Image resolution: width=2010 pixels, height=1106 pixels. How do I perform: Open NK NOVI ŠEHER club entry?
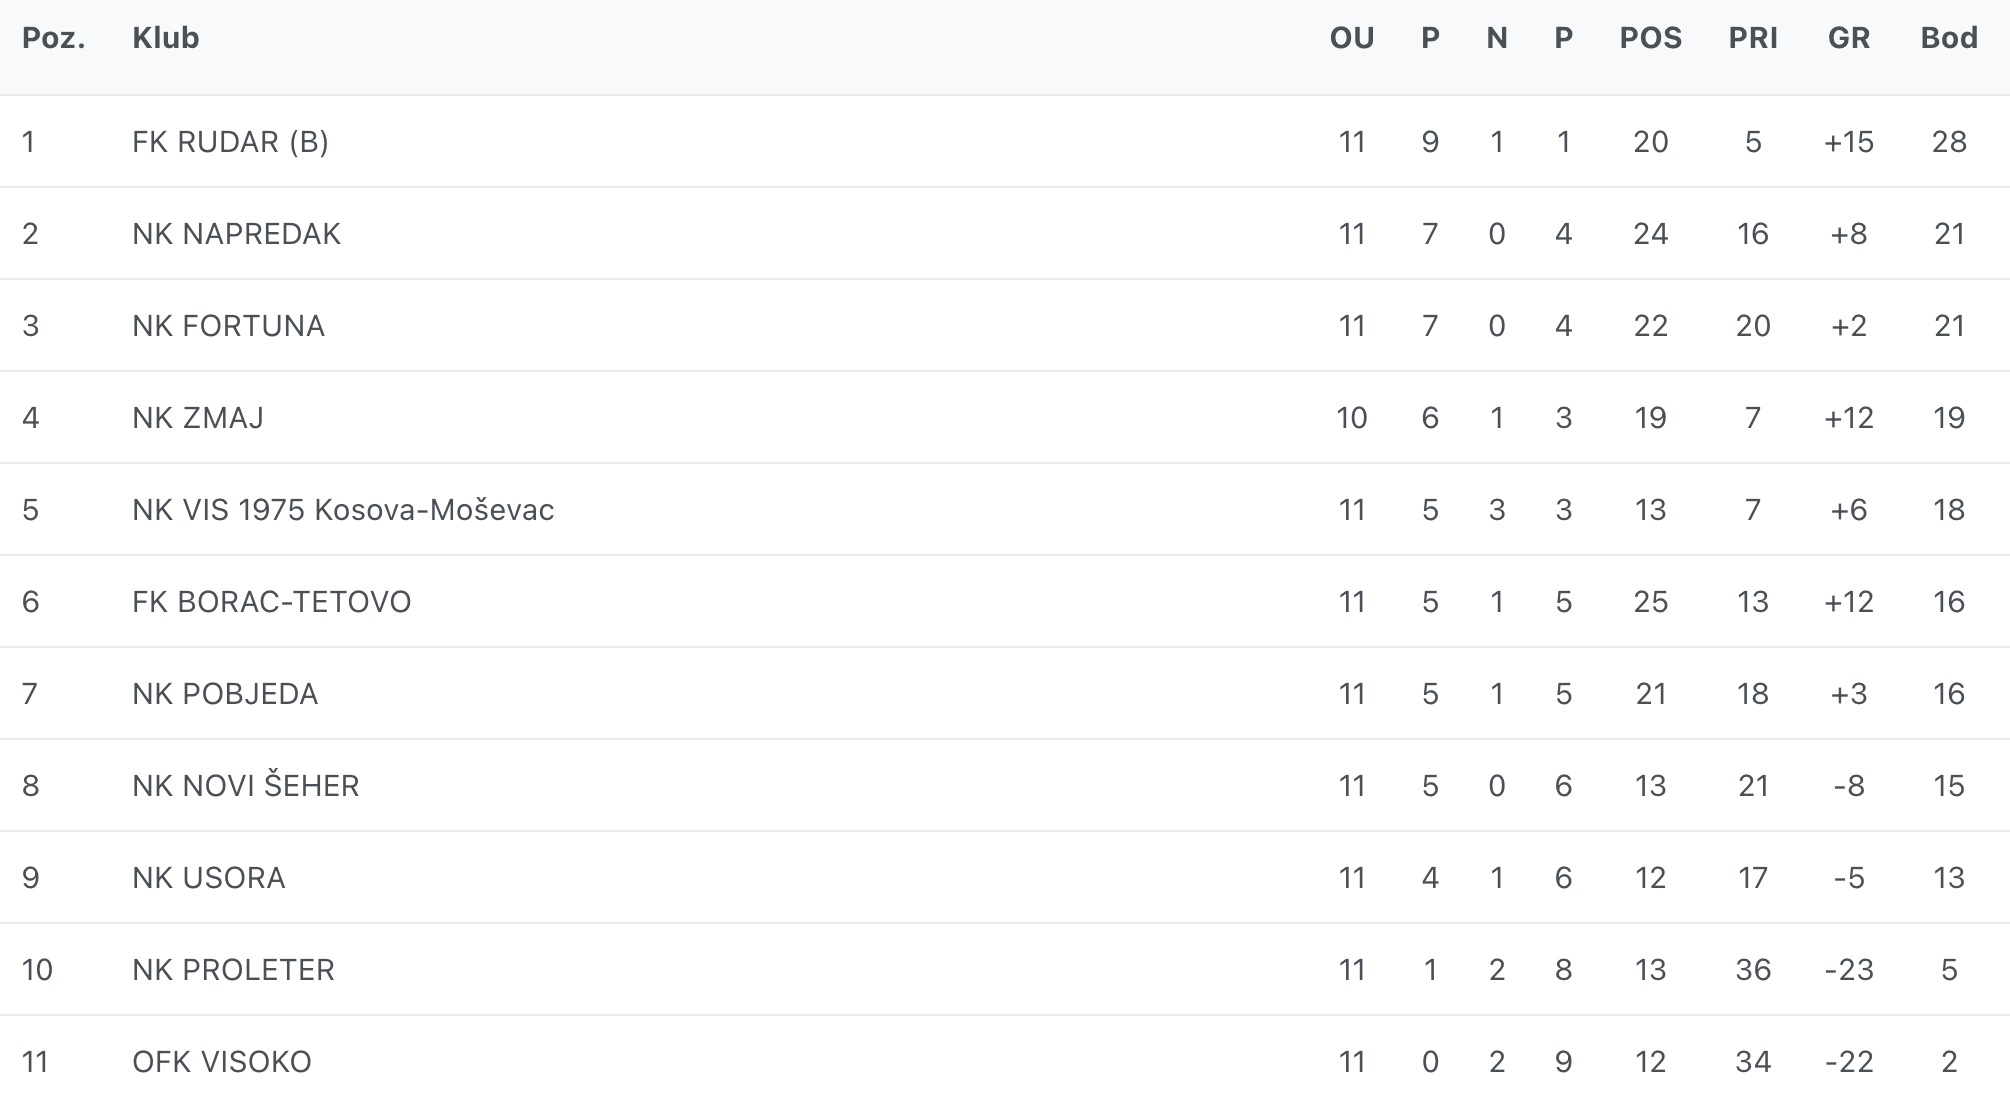[x=245, y=786]
